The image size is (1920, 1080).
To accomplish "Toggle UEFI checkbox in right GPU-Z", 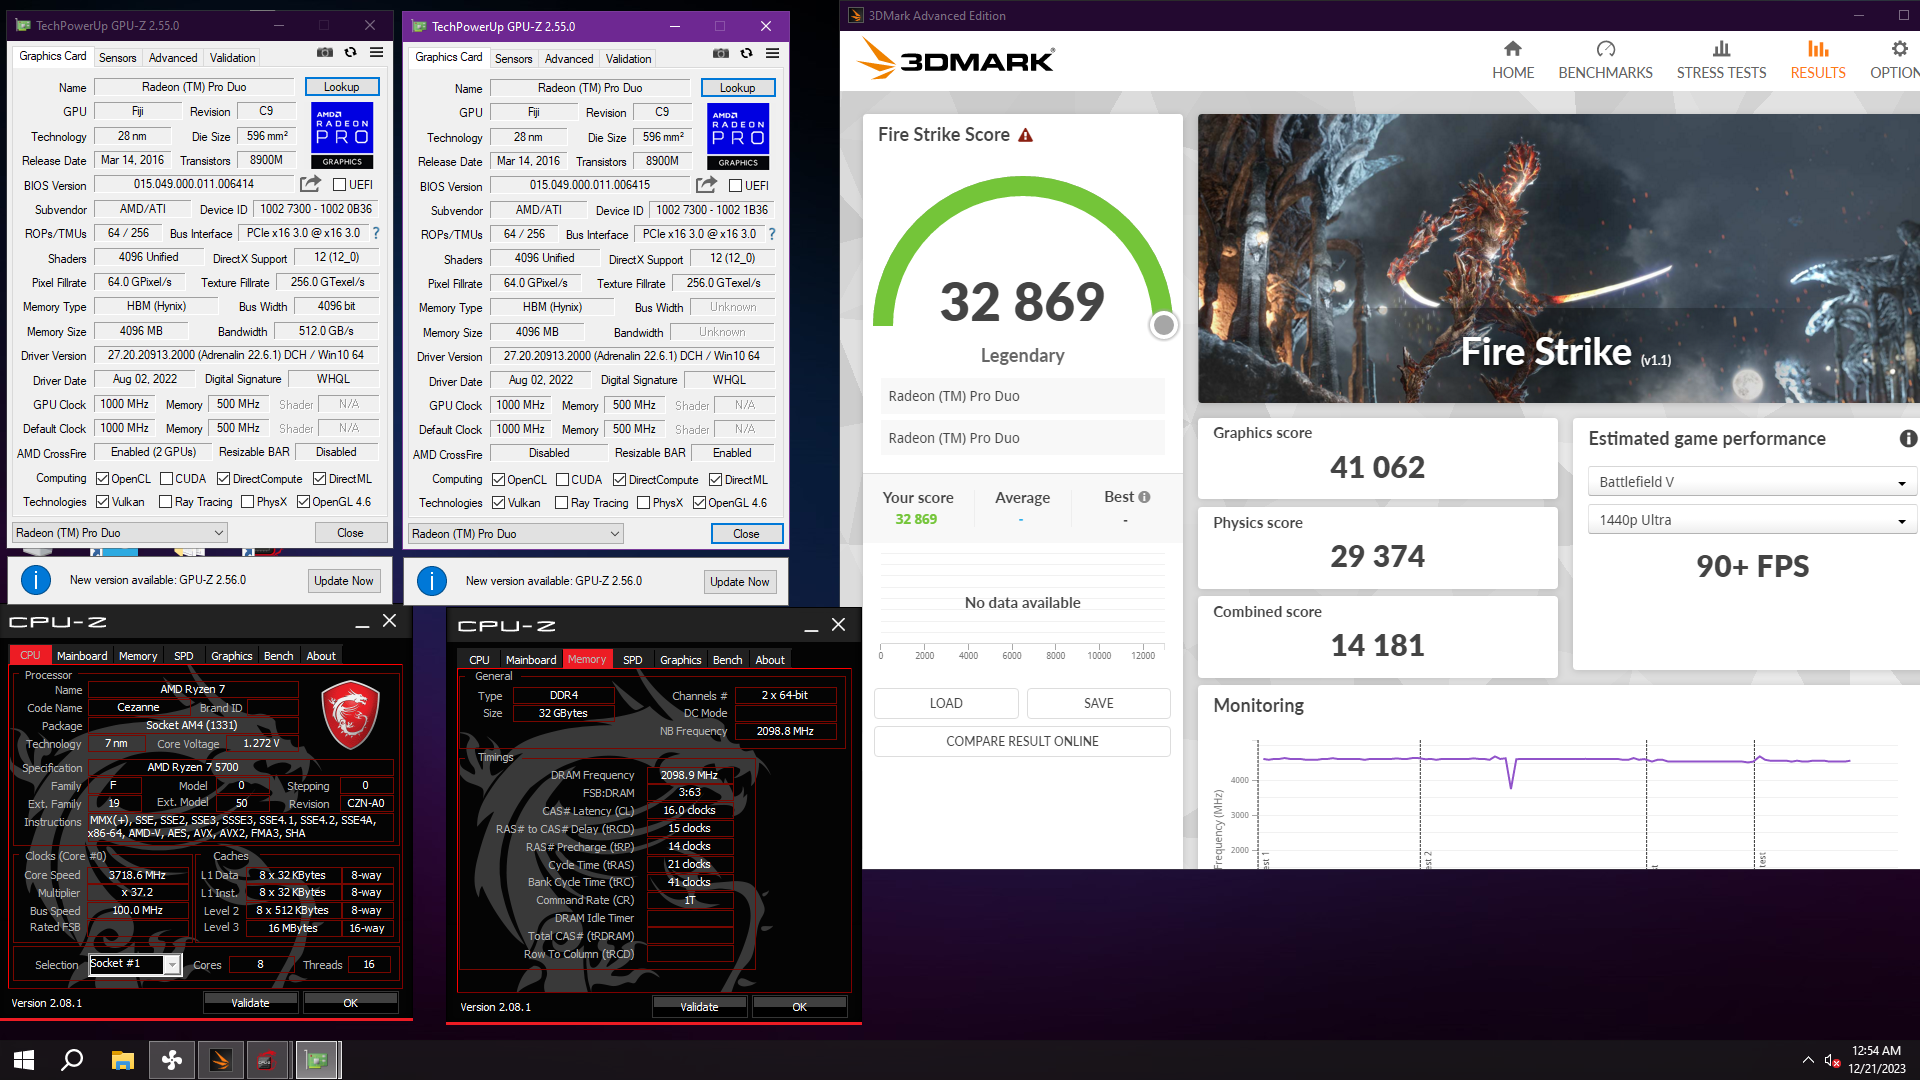I will point(735,186).
